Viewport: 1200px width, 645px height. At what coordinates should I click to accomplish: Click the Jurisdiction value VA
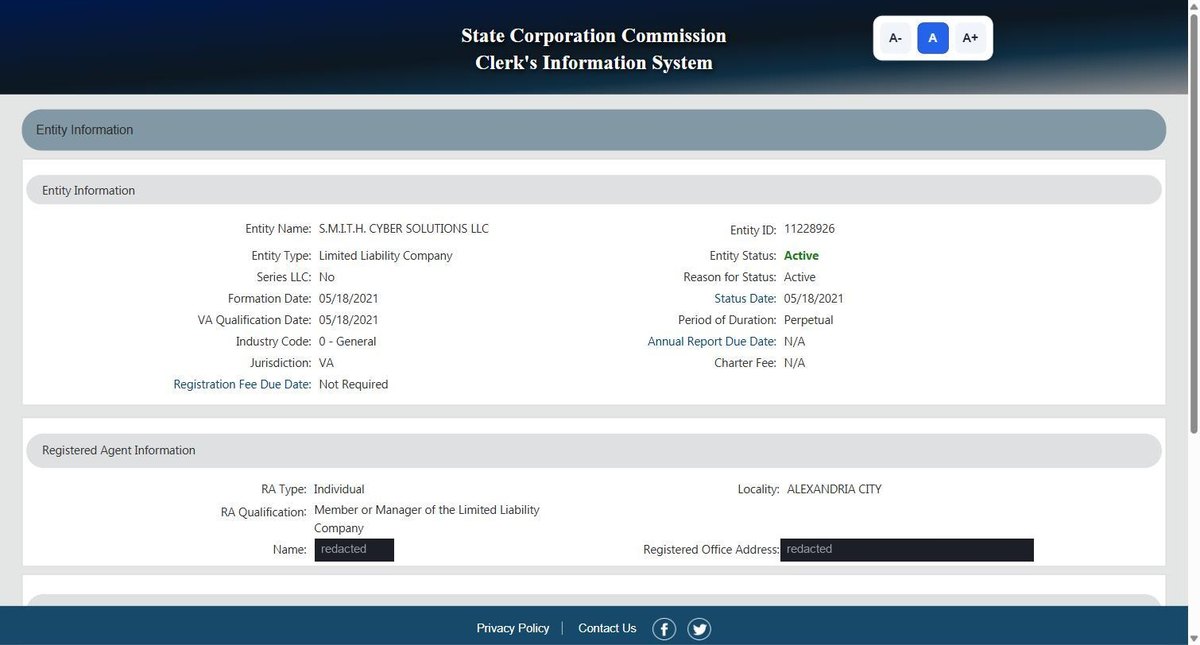pos(326,363)
